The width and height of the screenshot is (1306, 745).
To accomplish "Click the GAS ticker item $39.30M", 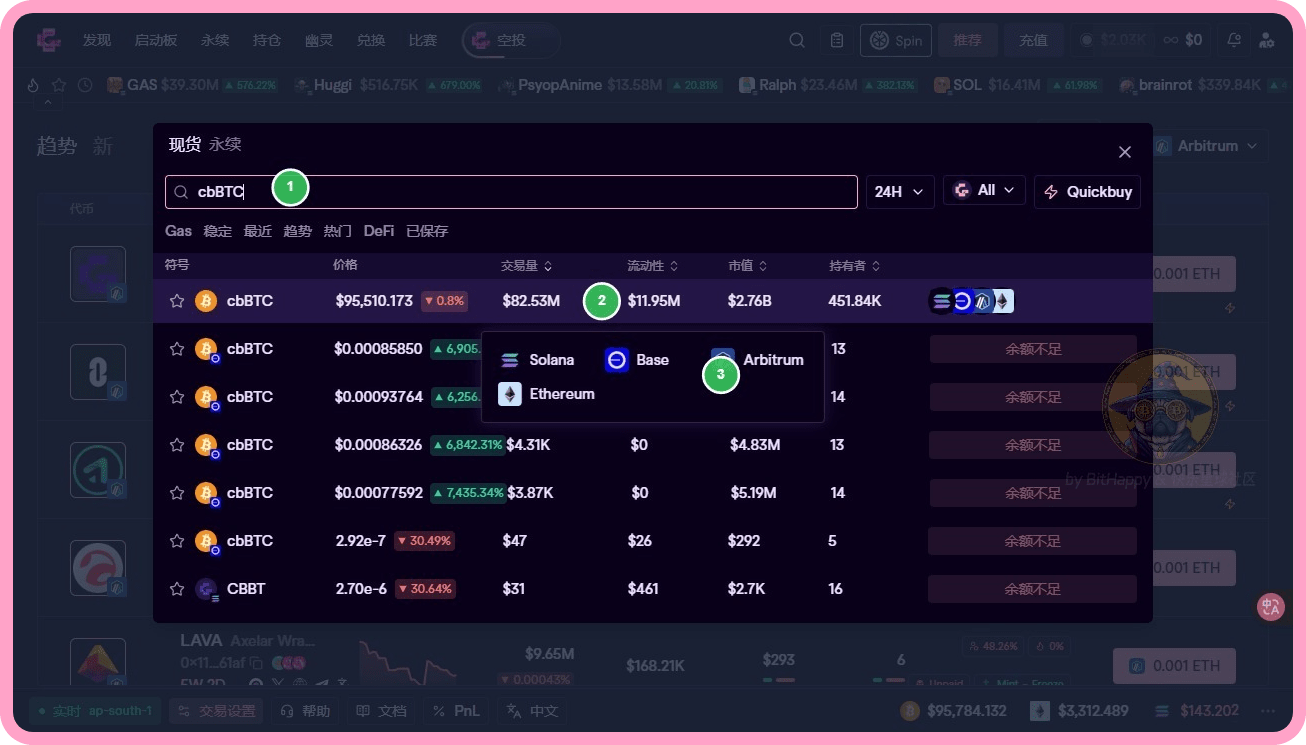I will 191,85.
